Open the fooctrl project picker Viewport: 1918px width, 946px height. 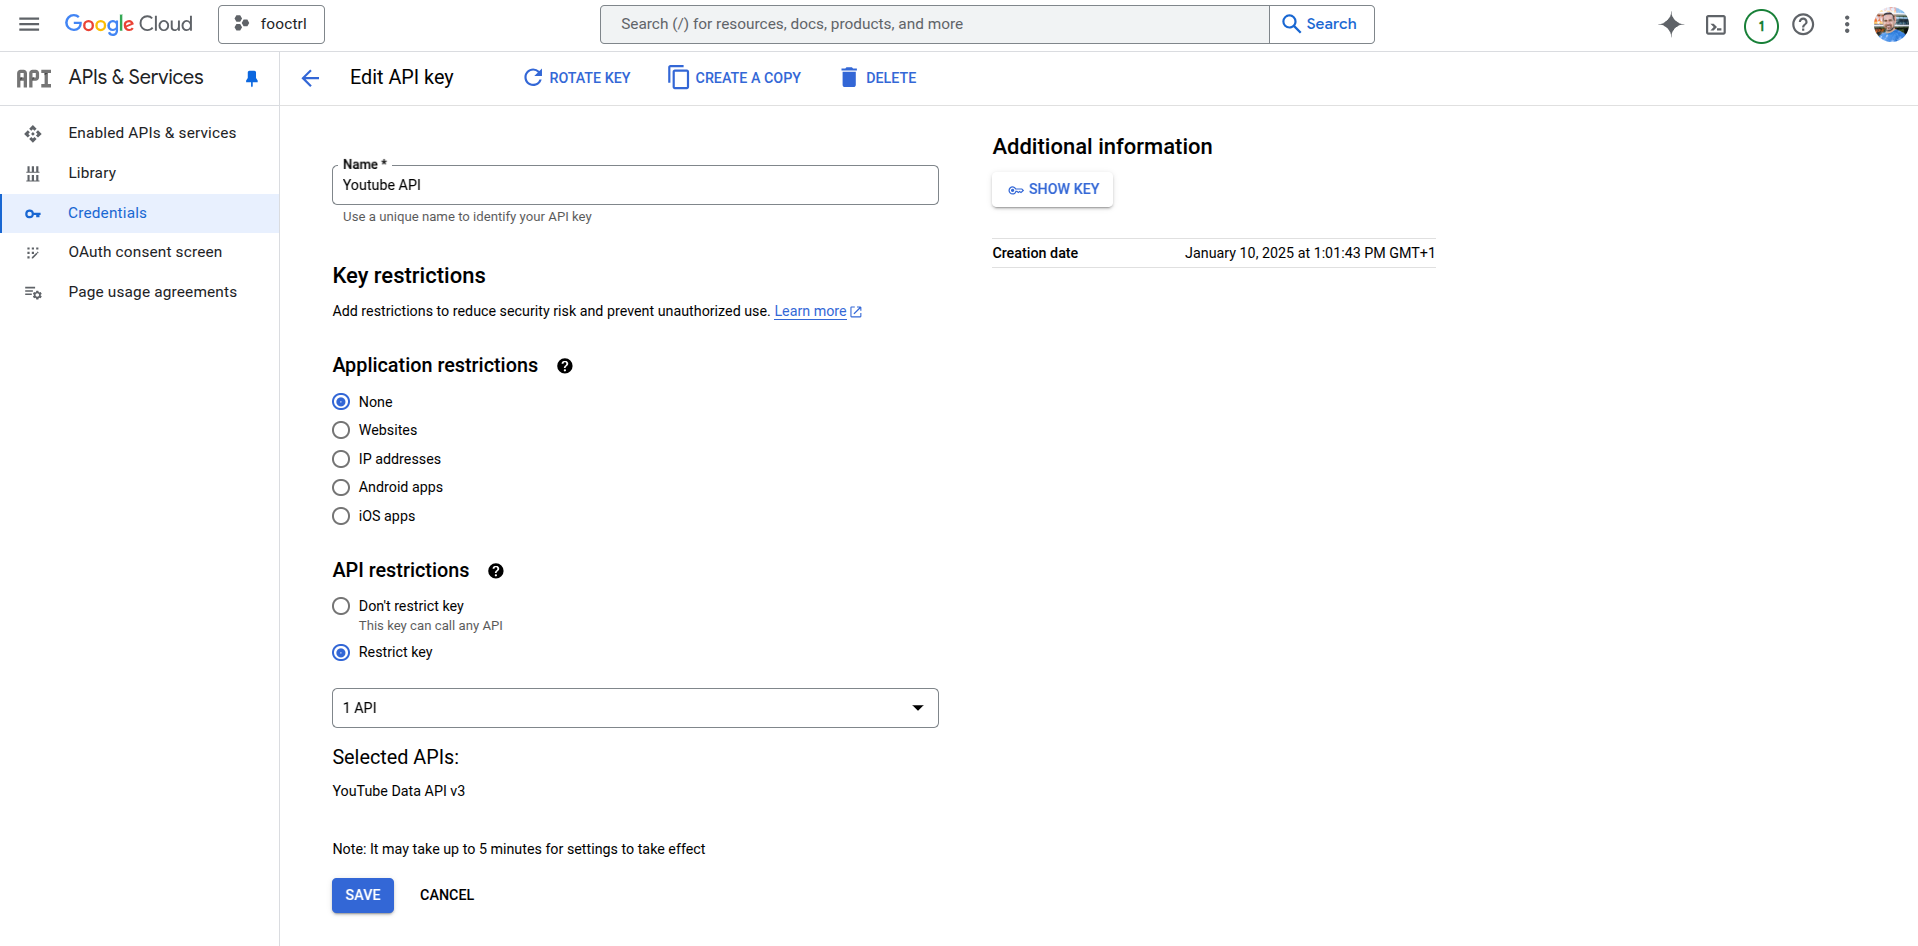[x=271, y=24]
